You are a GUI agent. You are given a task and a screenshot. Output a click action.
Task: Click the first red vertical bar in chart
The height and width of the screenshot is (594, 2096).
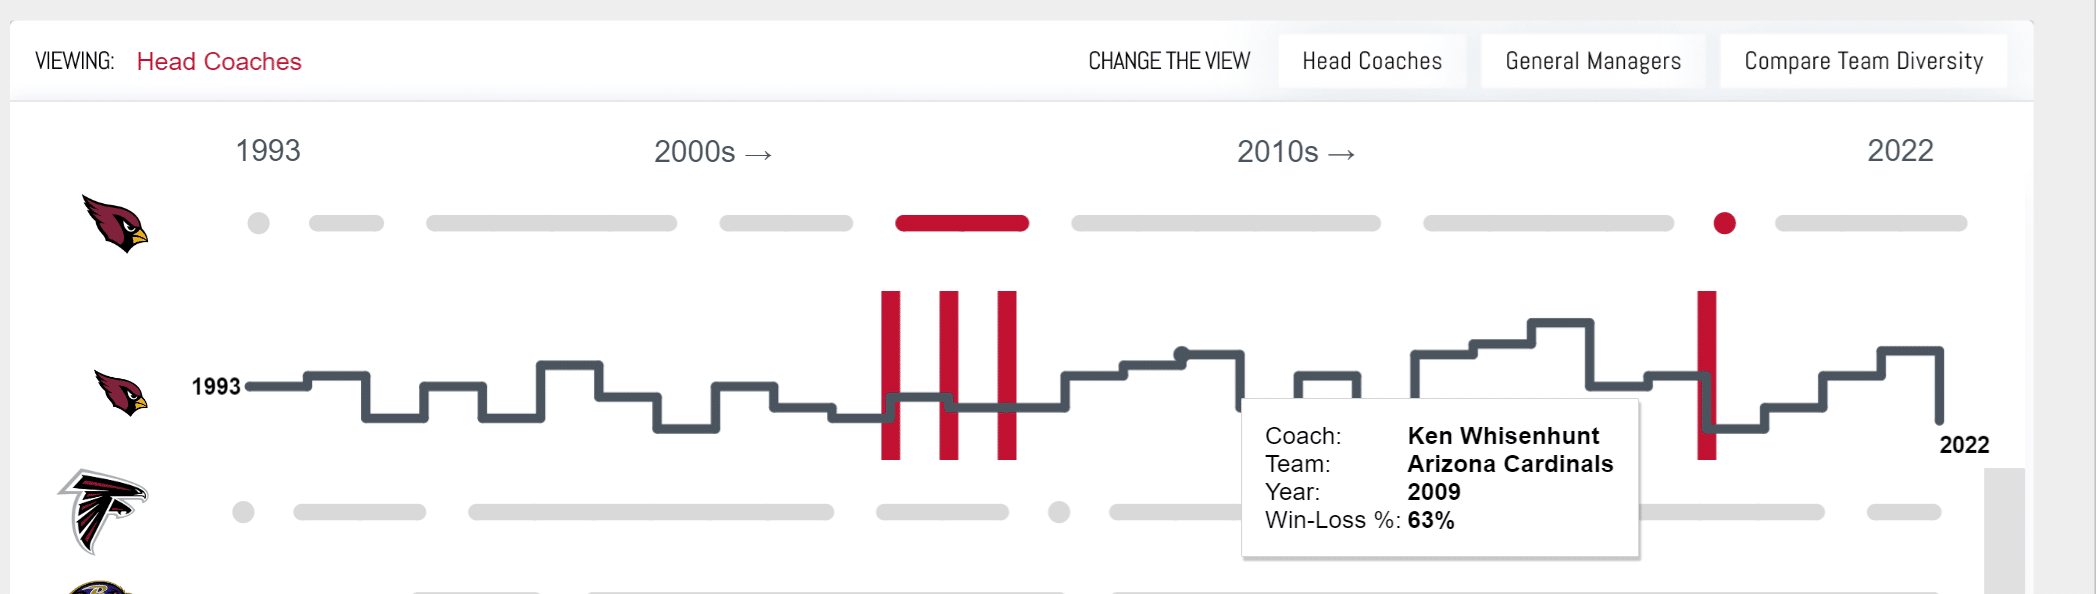click(x=890, y=375)
